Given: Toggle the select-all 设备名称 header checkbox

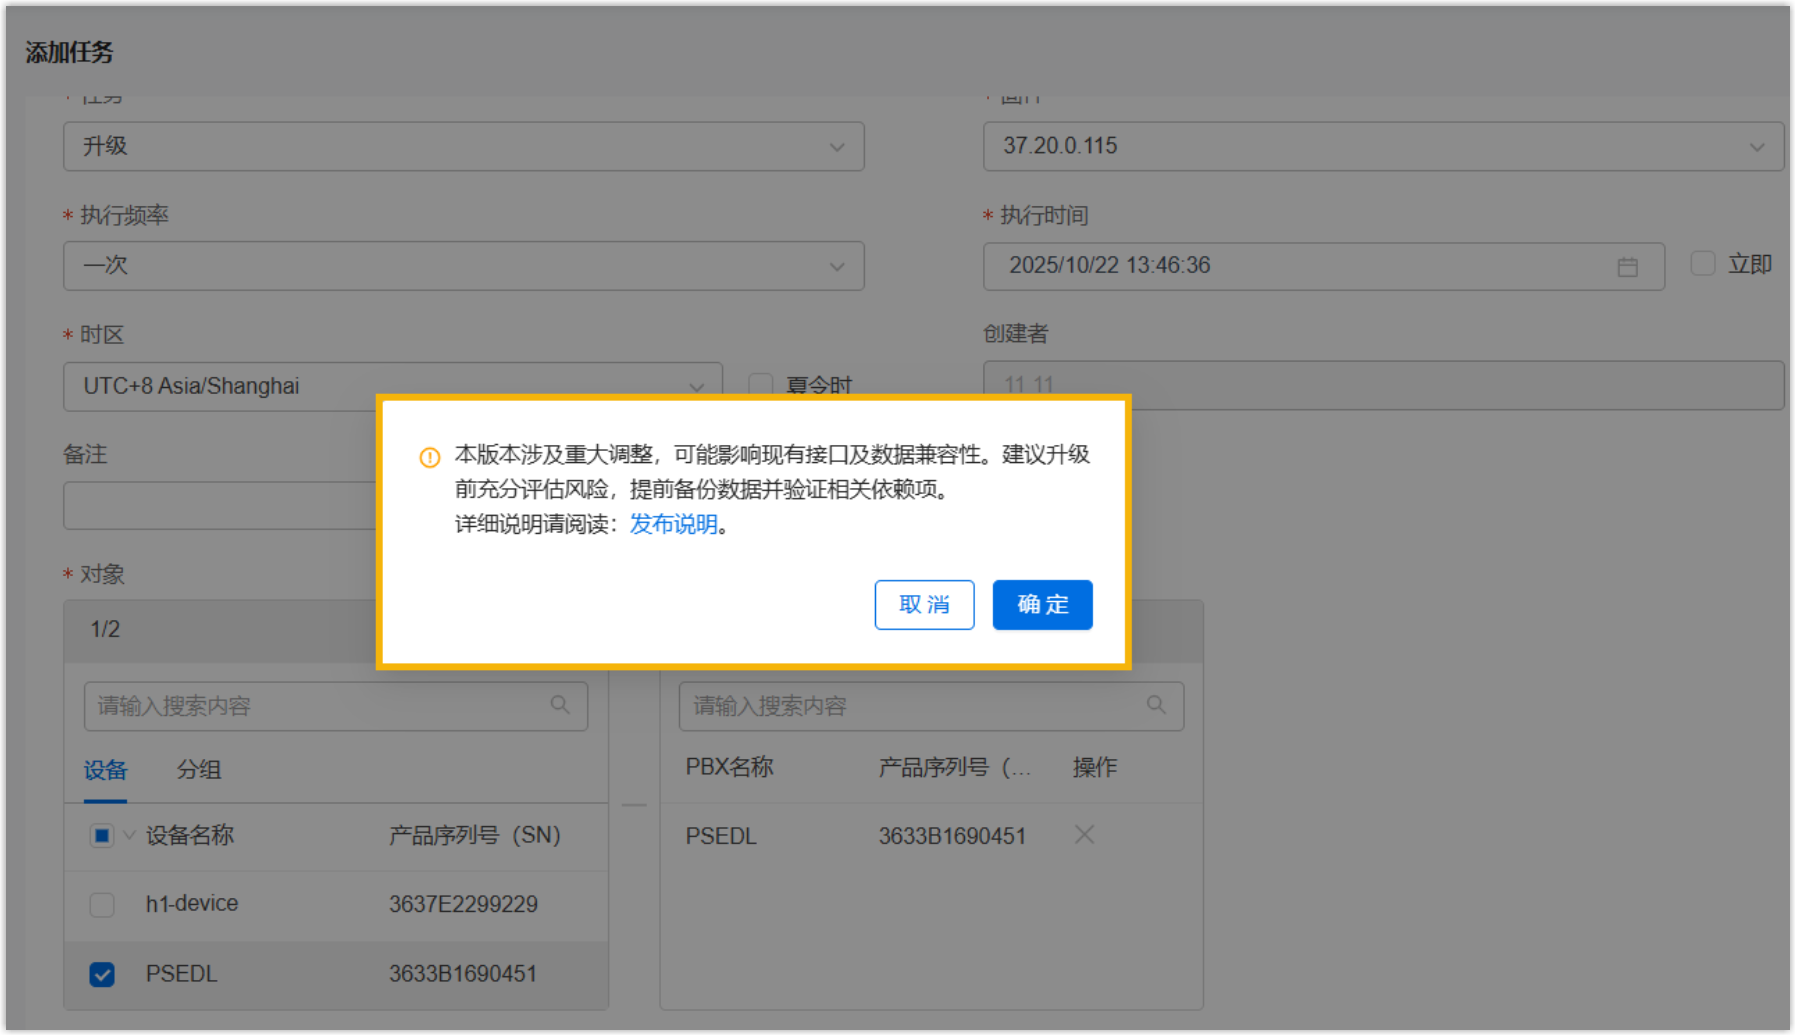Looking at the screenshot, I should (102, 836).
